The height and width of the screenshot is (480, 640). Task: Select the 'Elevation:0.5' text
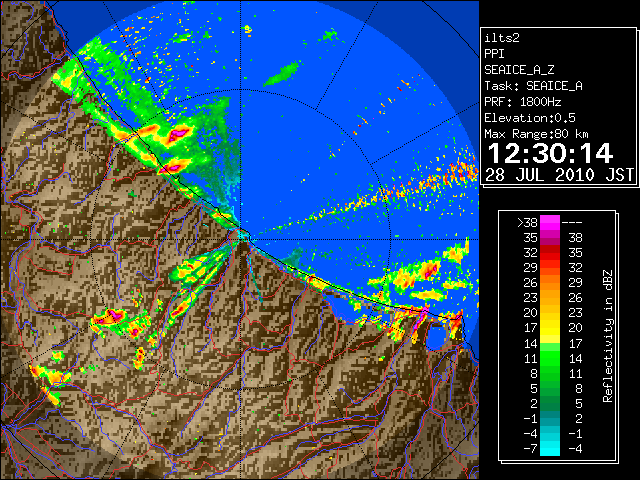(x=530, y=118)
